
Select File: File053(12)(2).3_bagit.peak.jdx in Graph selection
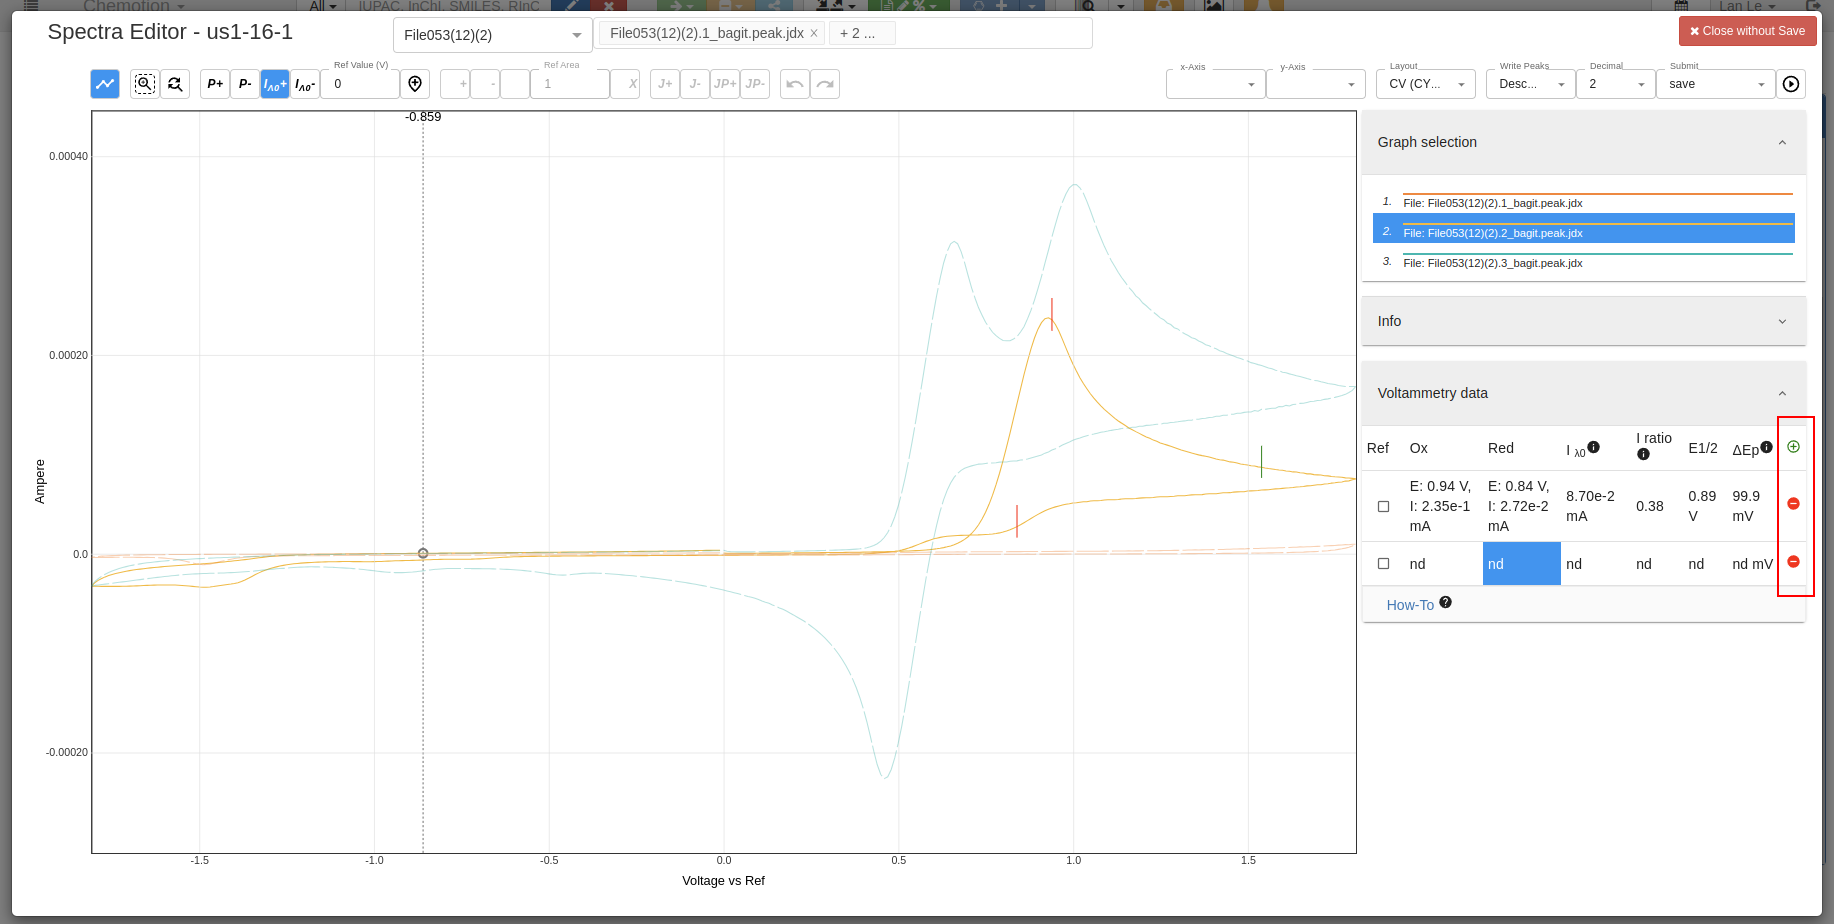(x=1493, y=263)
